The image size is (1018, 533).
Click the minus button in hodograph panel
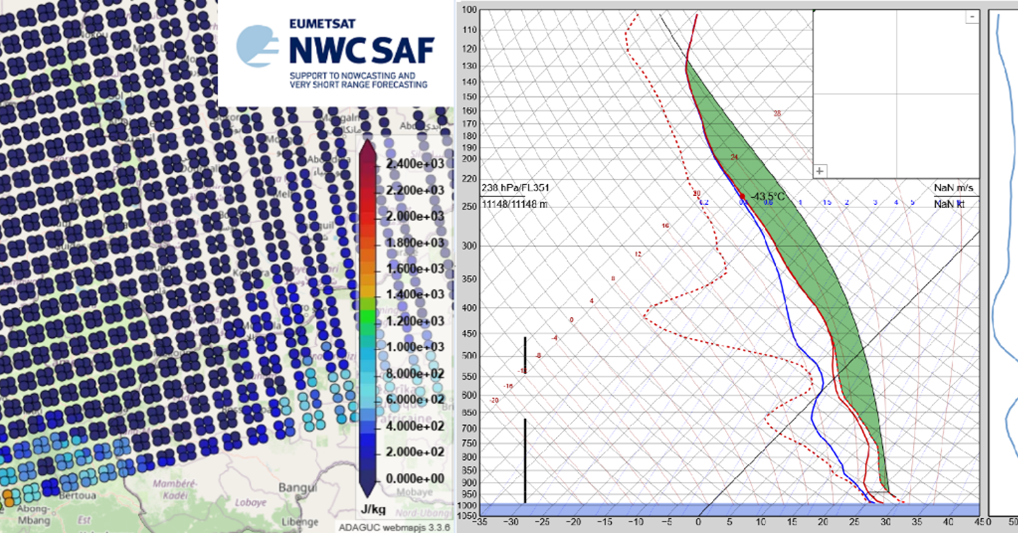pos(971,18)
